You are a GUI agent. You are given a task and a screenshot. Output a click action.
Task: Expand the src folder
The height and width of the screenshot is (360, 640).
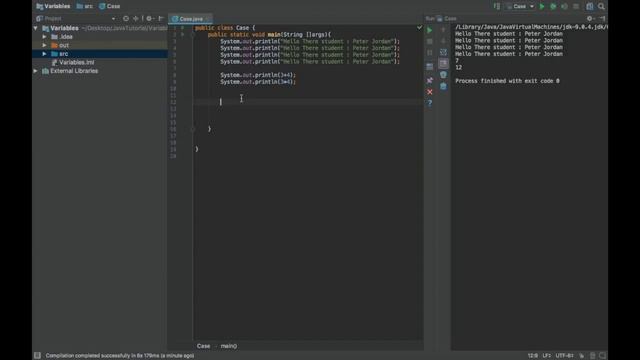[44, 54]
